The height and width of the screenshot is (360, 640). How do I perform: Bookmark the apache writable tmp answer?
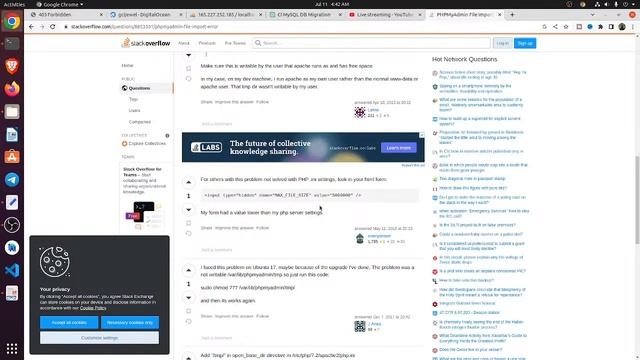(189, 68)
